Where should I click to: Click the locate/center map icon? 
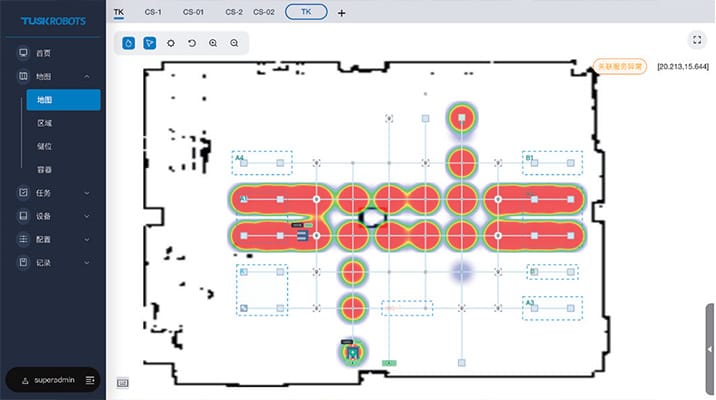point(171,43)
